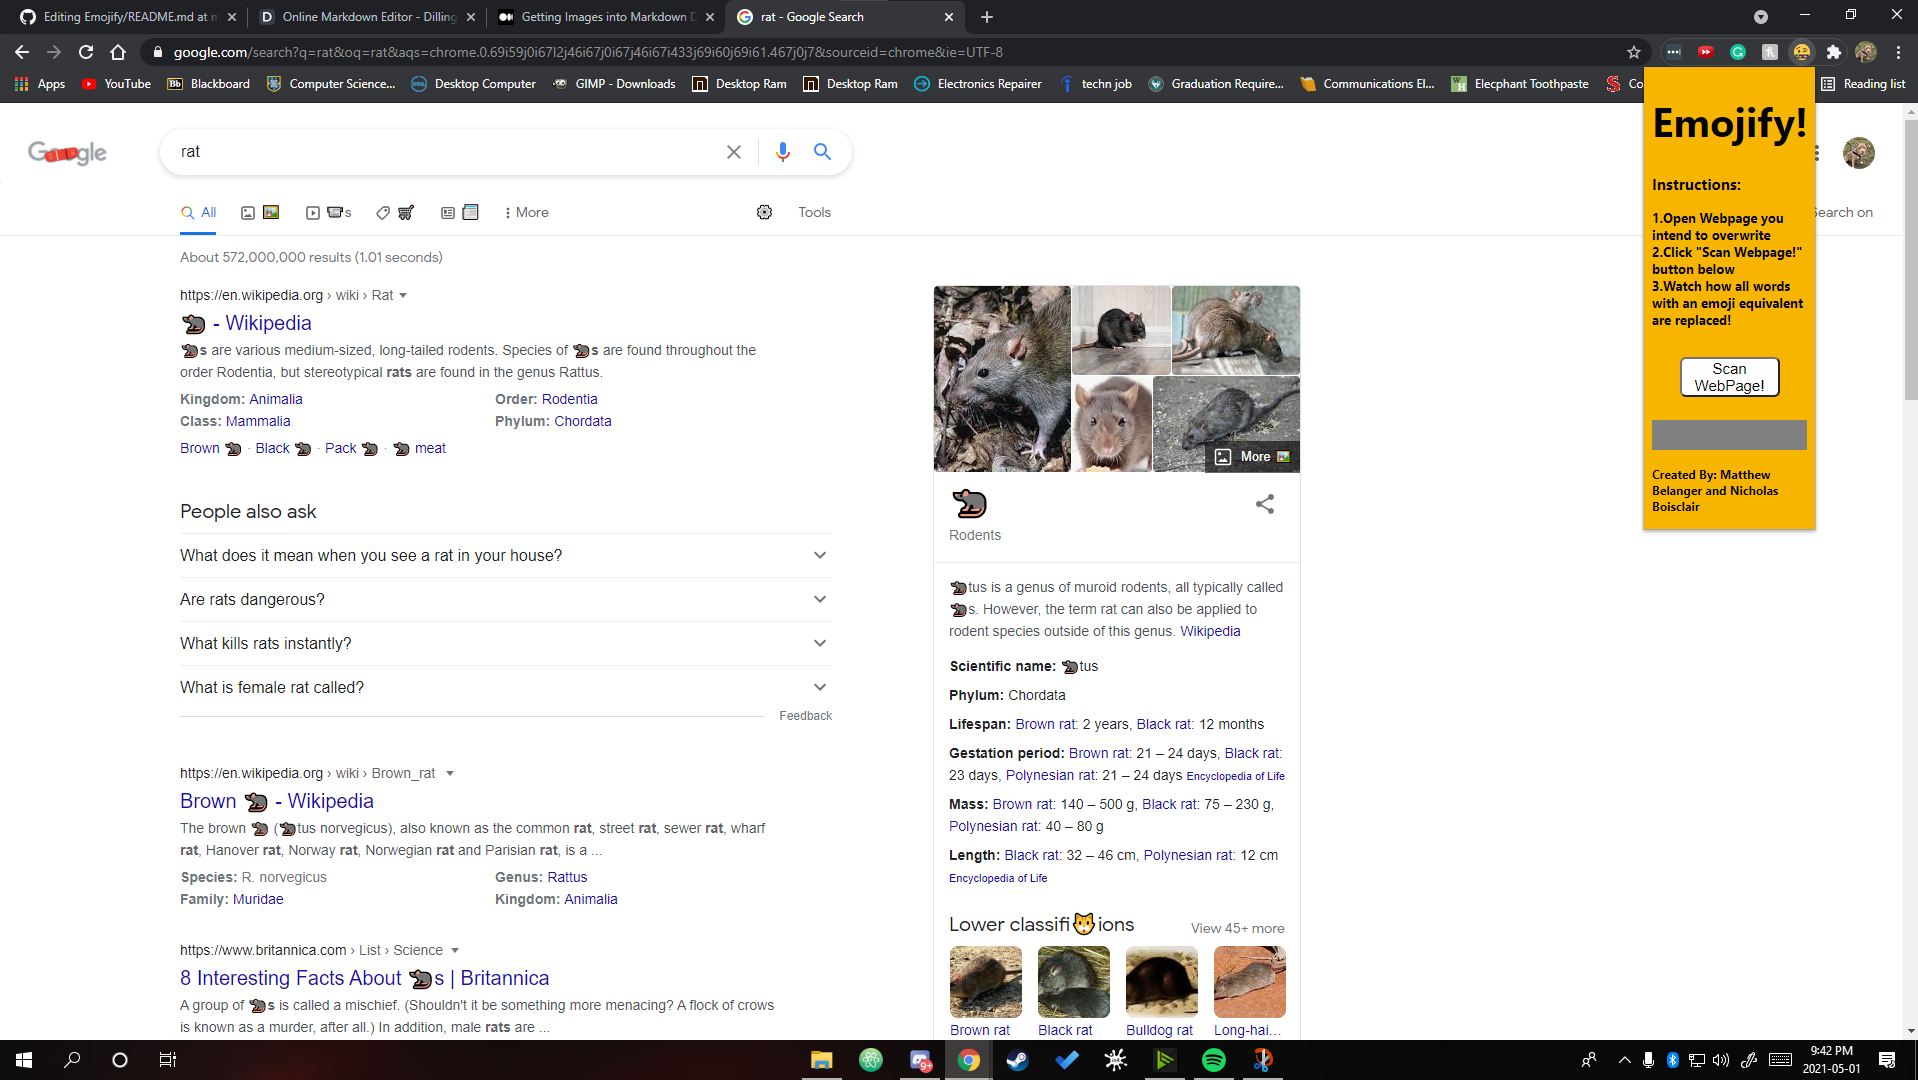This screenshot has height=1080, width=1918.
Task: Open the Reading list
Action: click(x=1862, y=84)
